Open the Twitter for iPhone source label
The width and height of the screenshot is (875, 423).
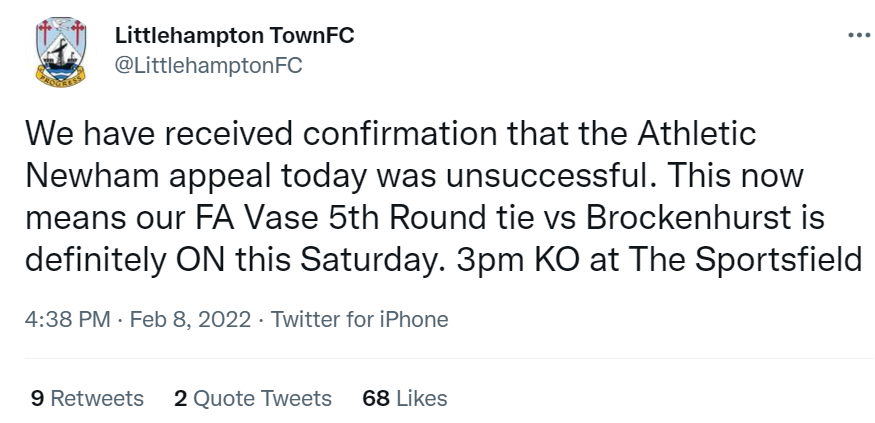click(359, 320)
